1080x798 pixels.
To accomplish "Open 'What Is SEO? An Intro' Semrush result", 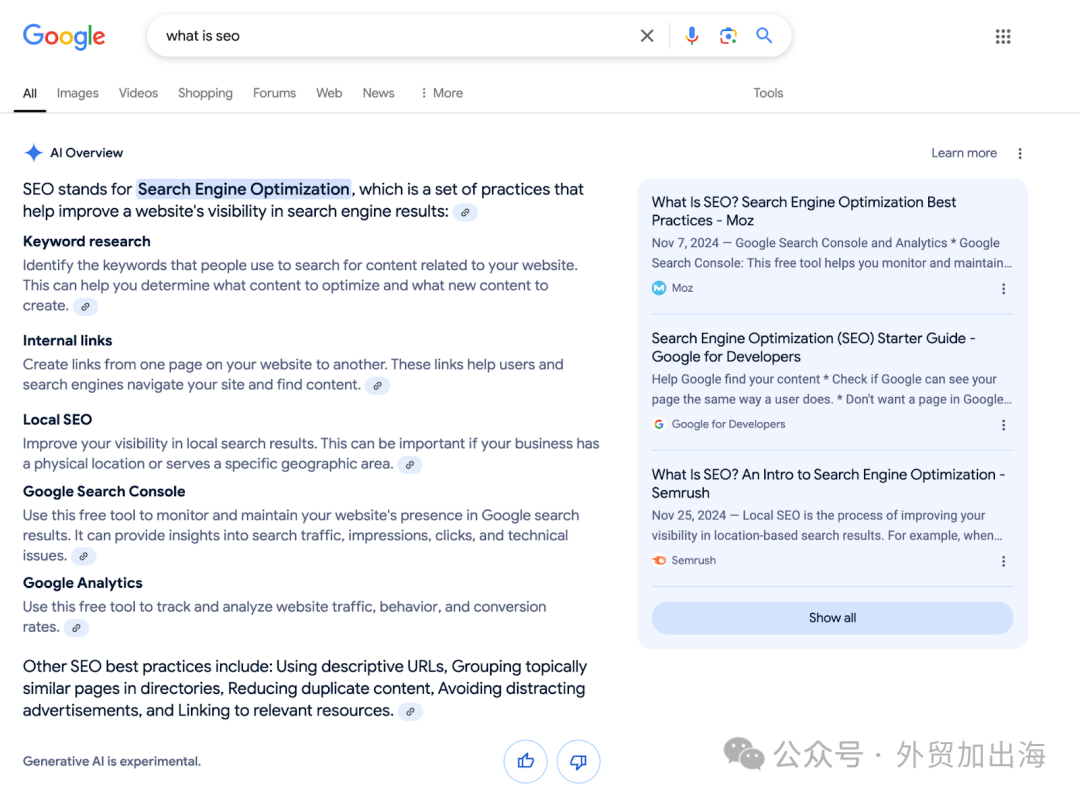I will coord(828,484).
